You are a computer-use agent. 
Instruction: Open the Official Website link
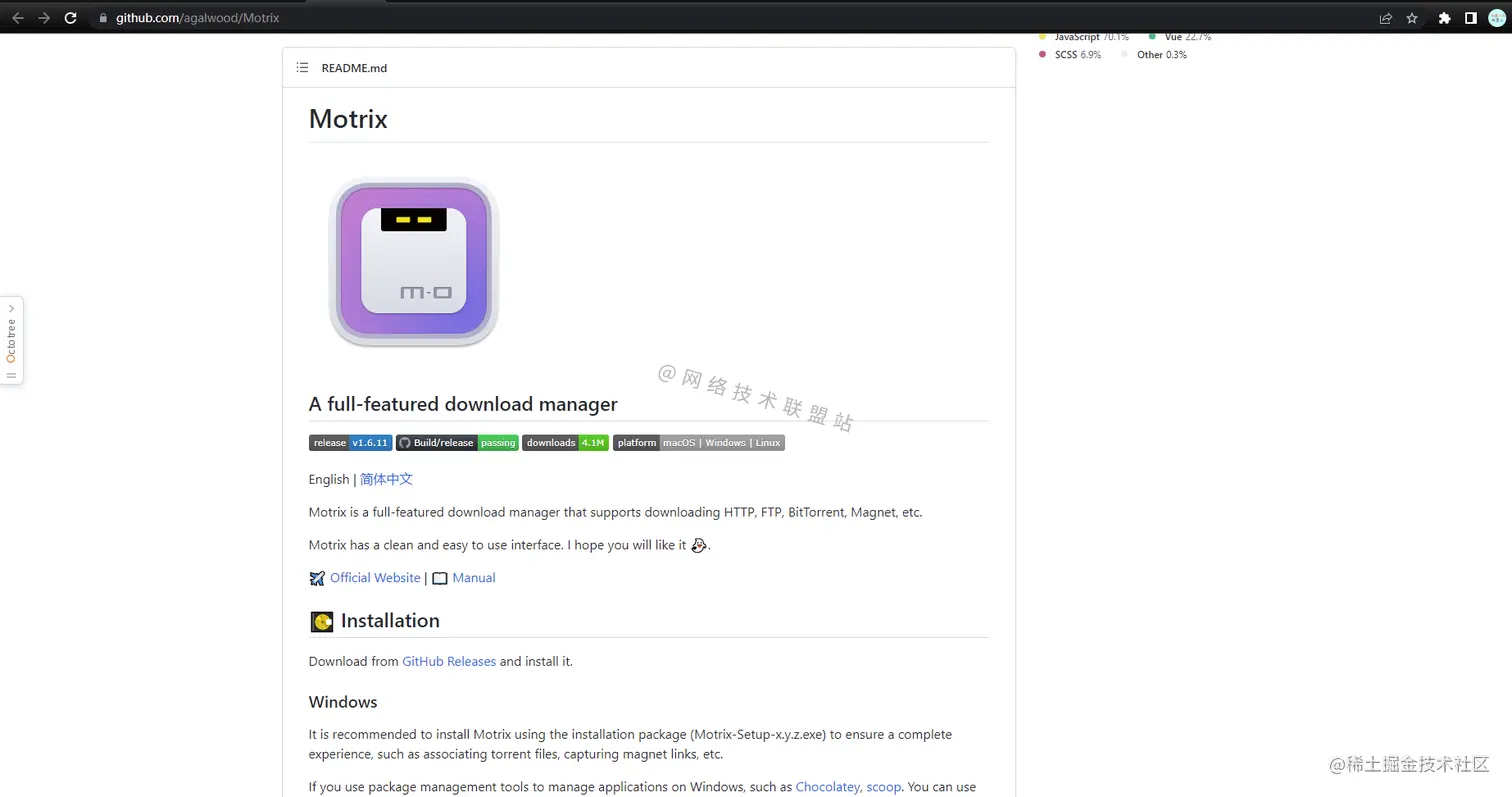375,578
